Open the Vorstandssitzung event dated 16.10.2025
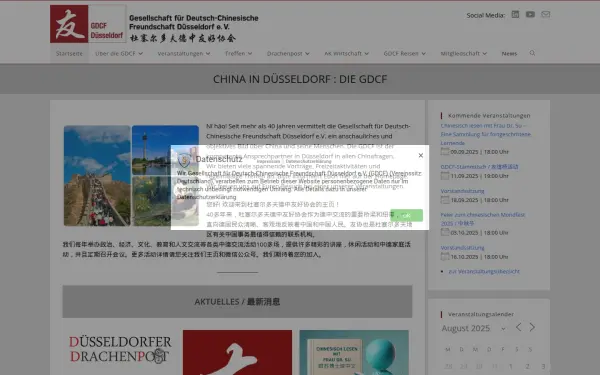The image size is (600, 375). point(462,248)
